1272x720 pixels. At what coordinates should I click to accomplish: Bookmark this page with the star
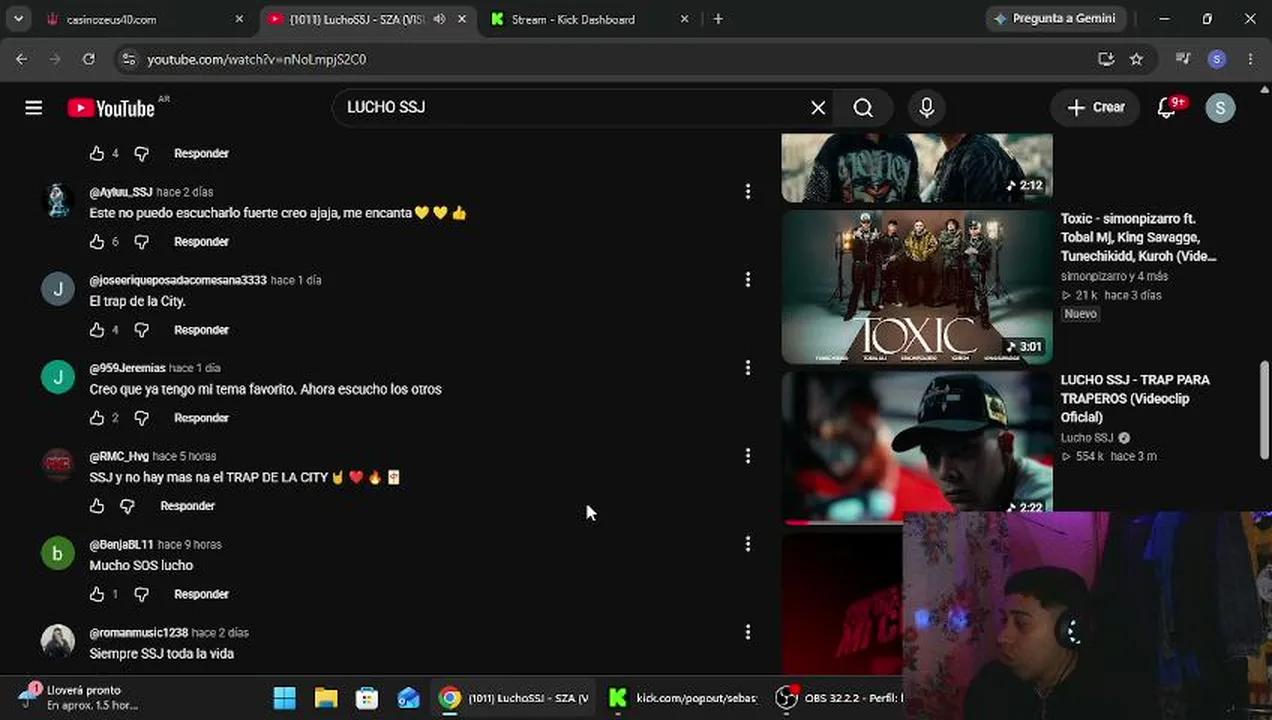point(1136,59)
